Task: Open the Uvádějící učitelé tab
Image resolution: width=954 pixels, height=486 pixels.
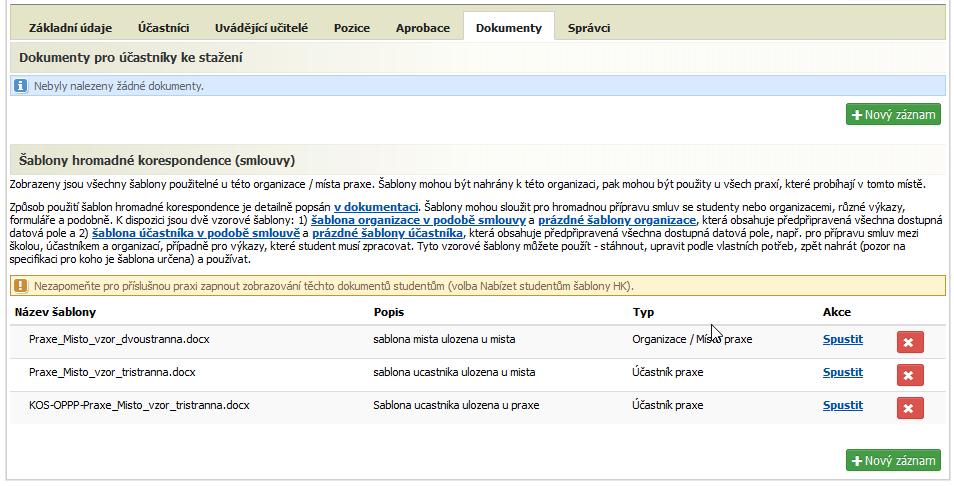Action: tap(262, 28)
